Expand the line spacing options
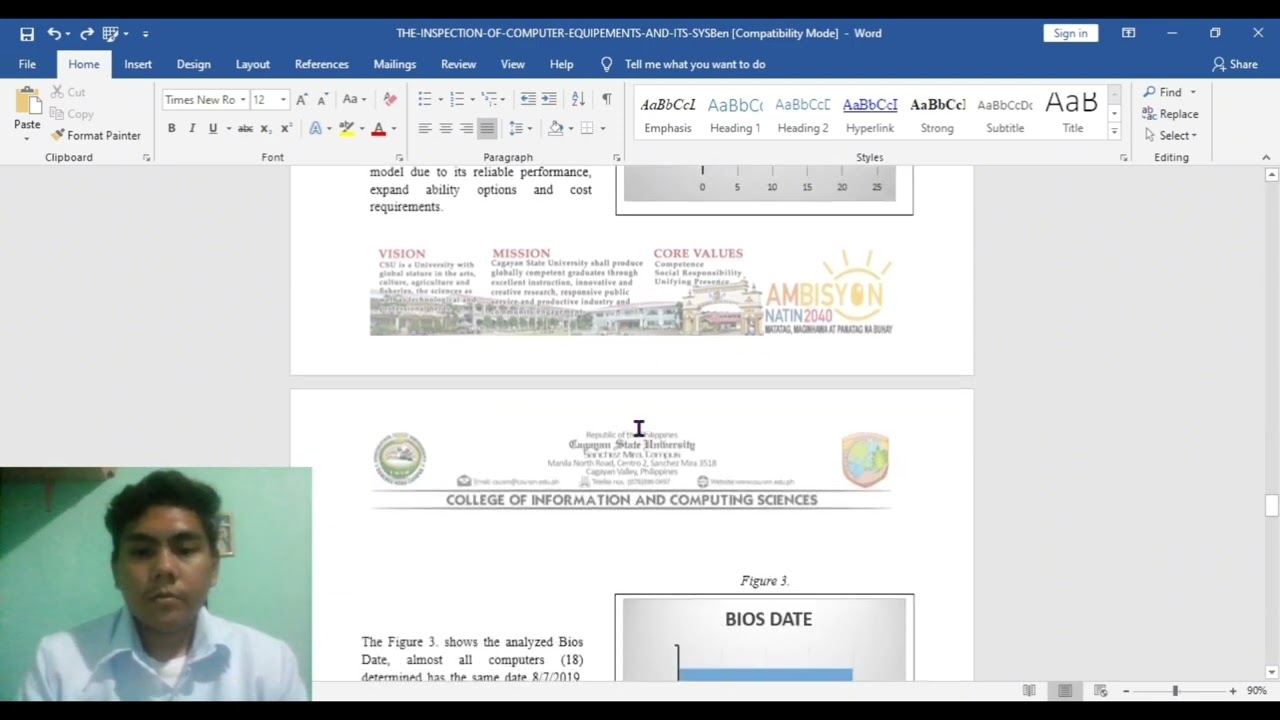 click(520, 128)
